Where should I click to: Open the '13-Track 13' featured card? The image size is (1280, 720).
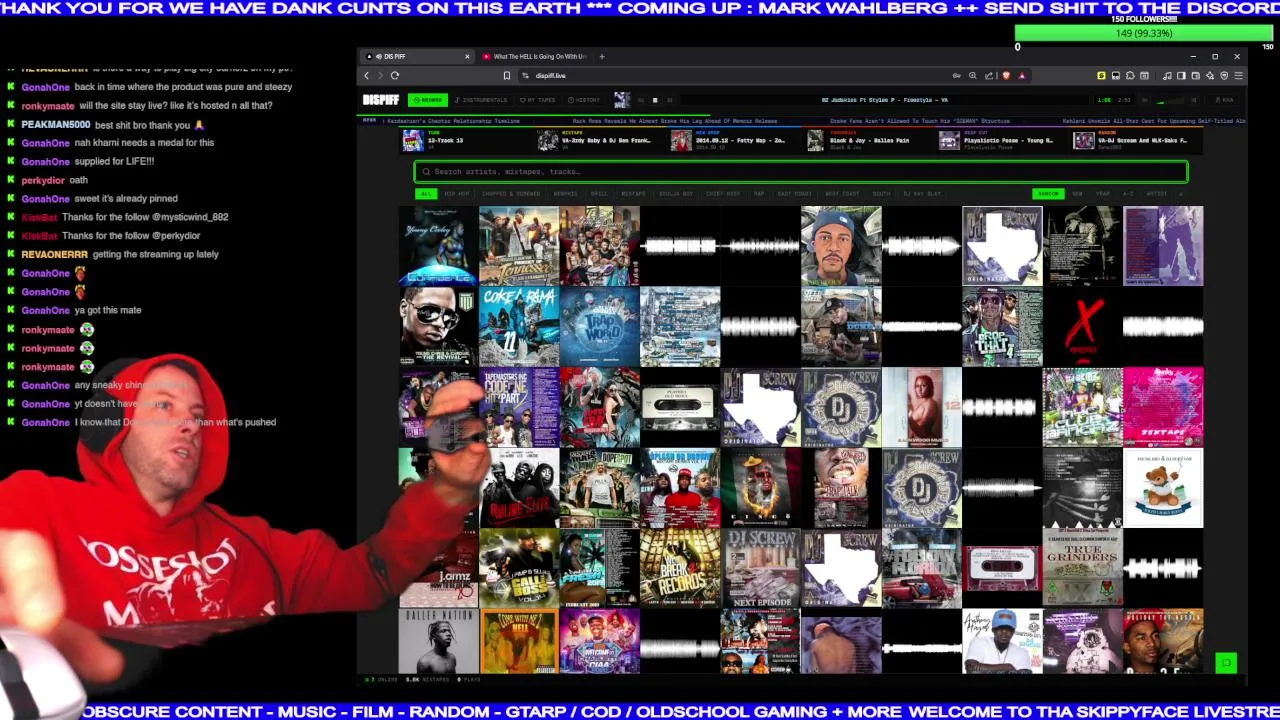(x=465, y=140)
